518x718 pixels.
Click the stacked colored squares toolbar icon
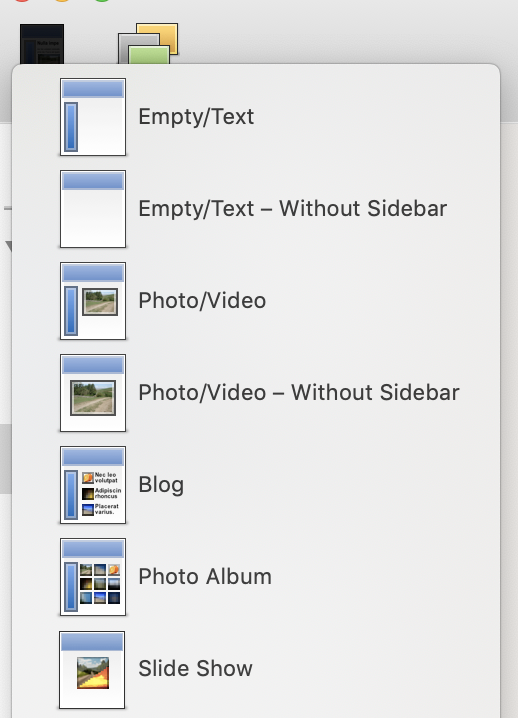[x=148, y=44]
